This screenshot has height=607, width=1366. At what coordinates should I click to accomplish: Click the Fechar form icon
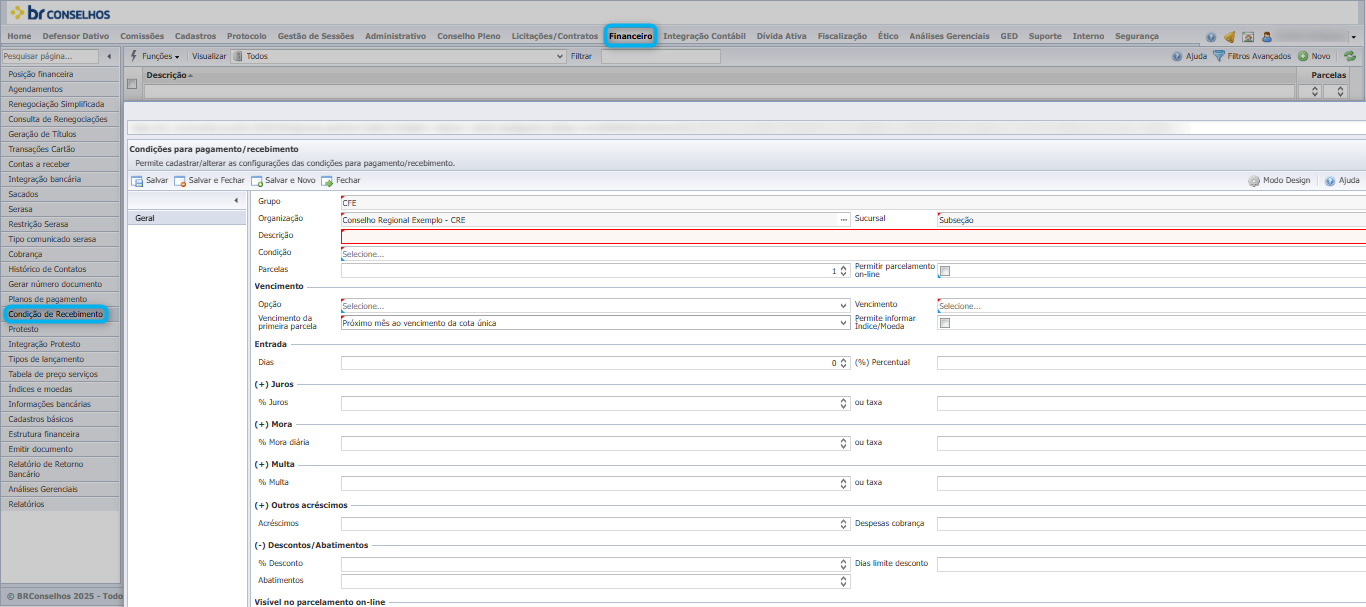point(327,181)
